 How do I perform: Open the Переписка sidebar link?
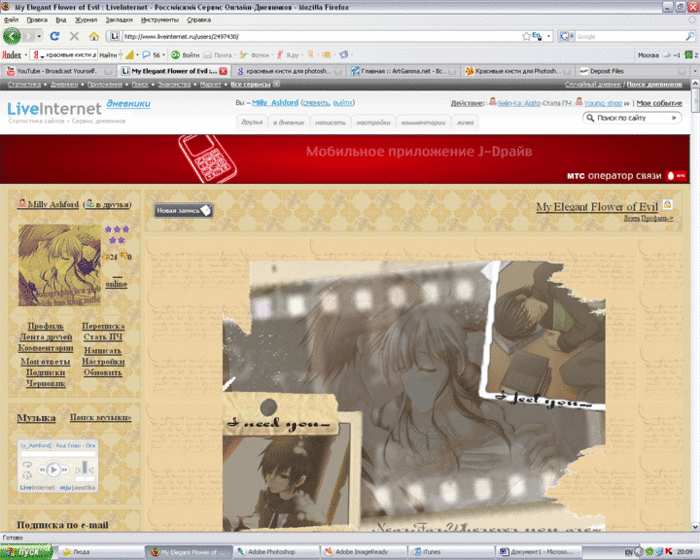[103, 326]
